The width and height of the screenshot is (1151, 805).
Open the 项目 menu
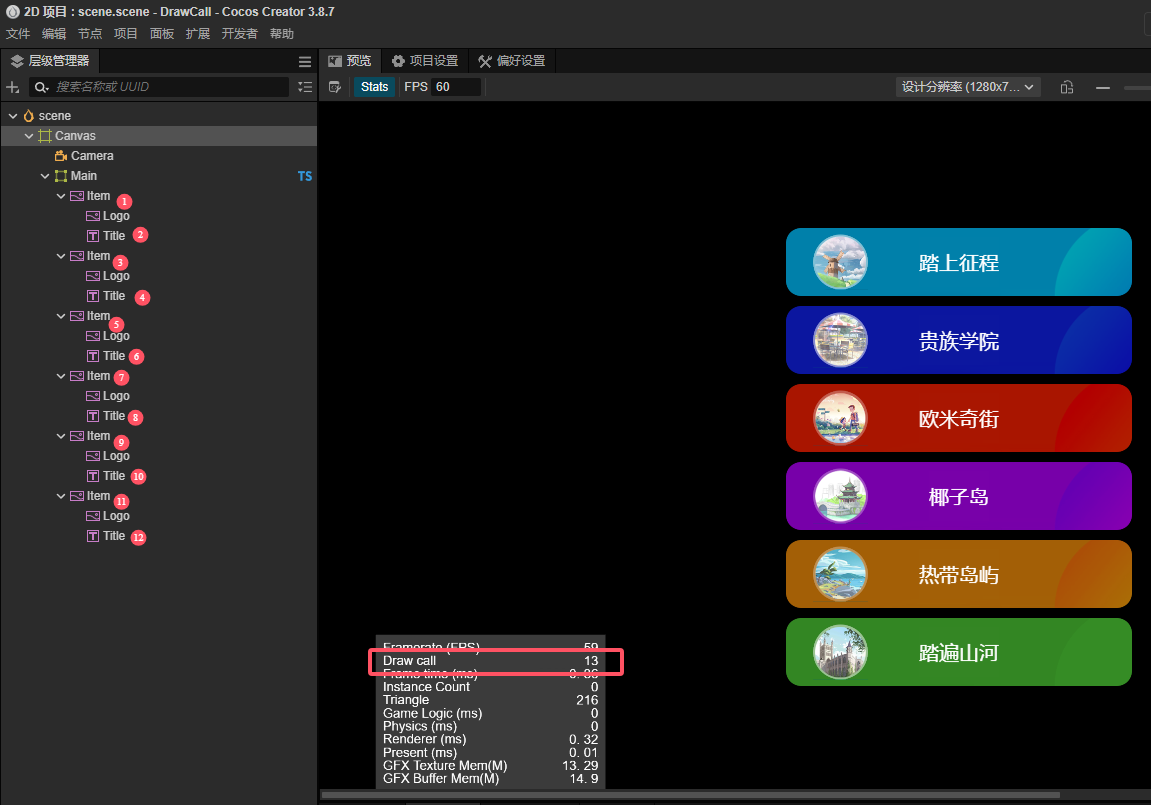click(x=126, y=34)
